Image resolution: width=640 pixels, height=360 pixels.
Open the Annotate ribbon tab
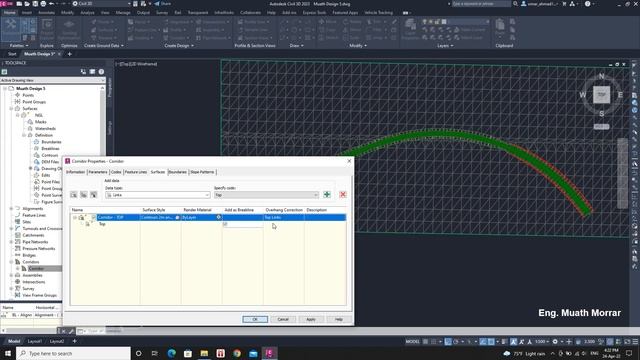coord(46,13)
